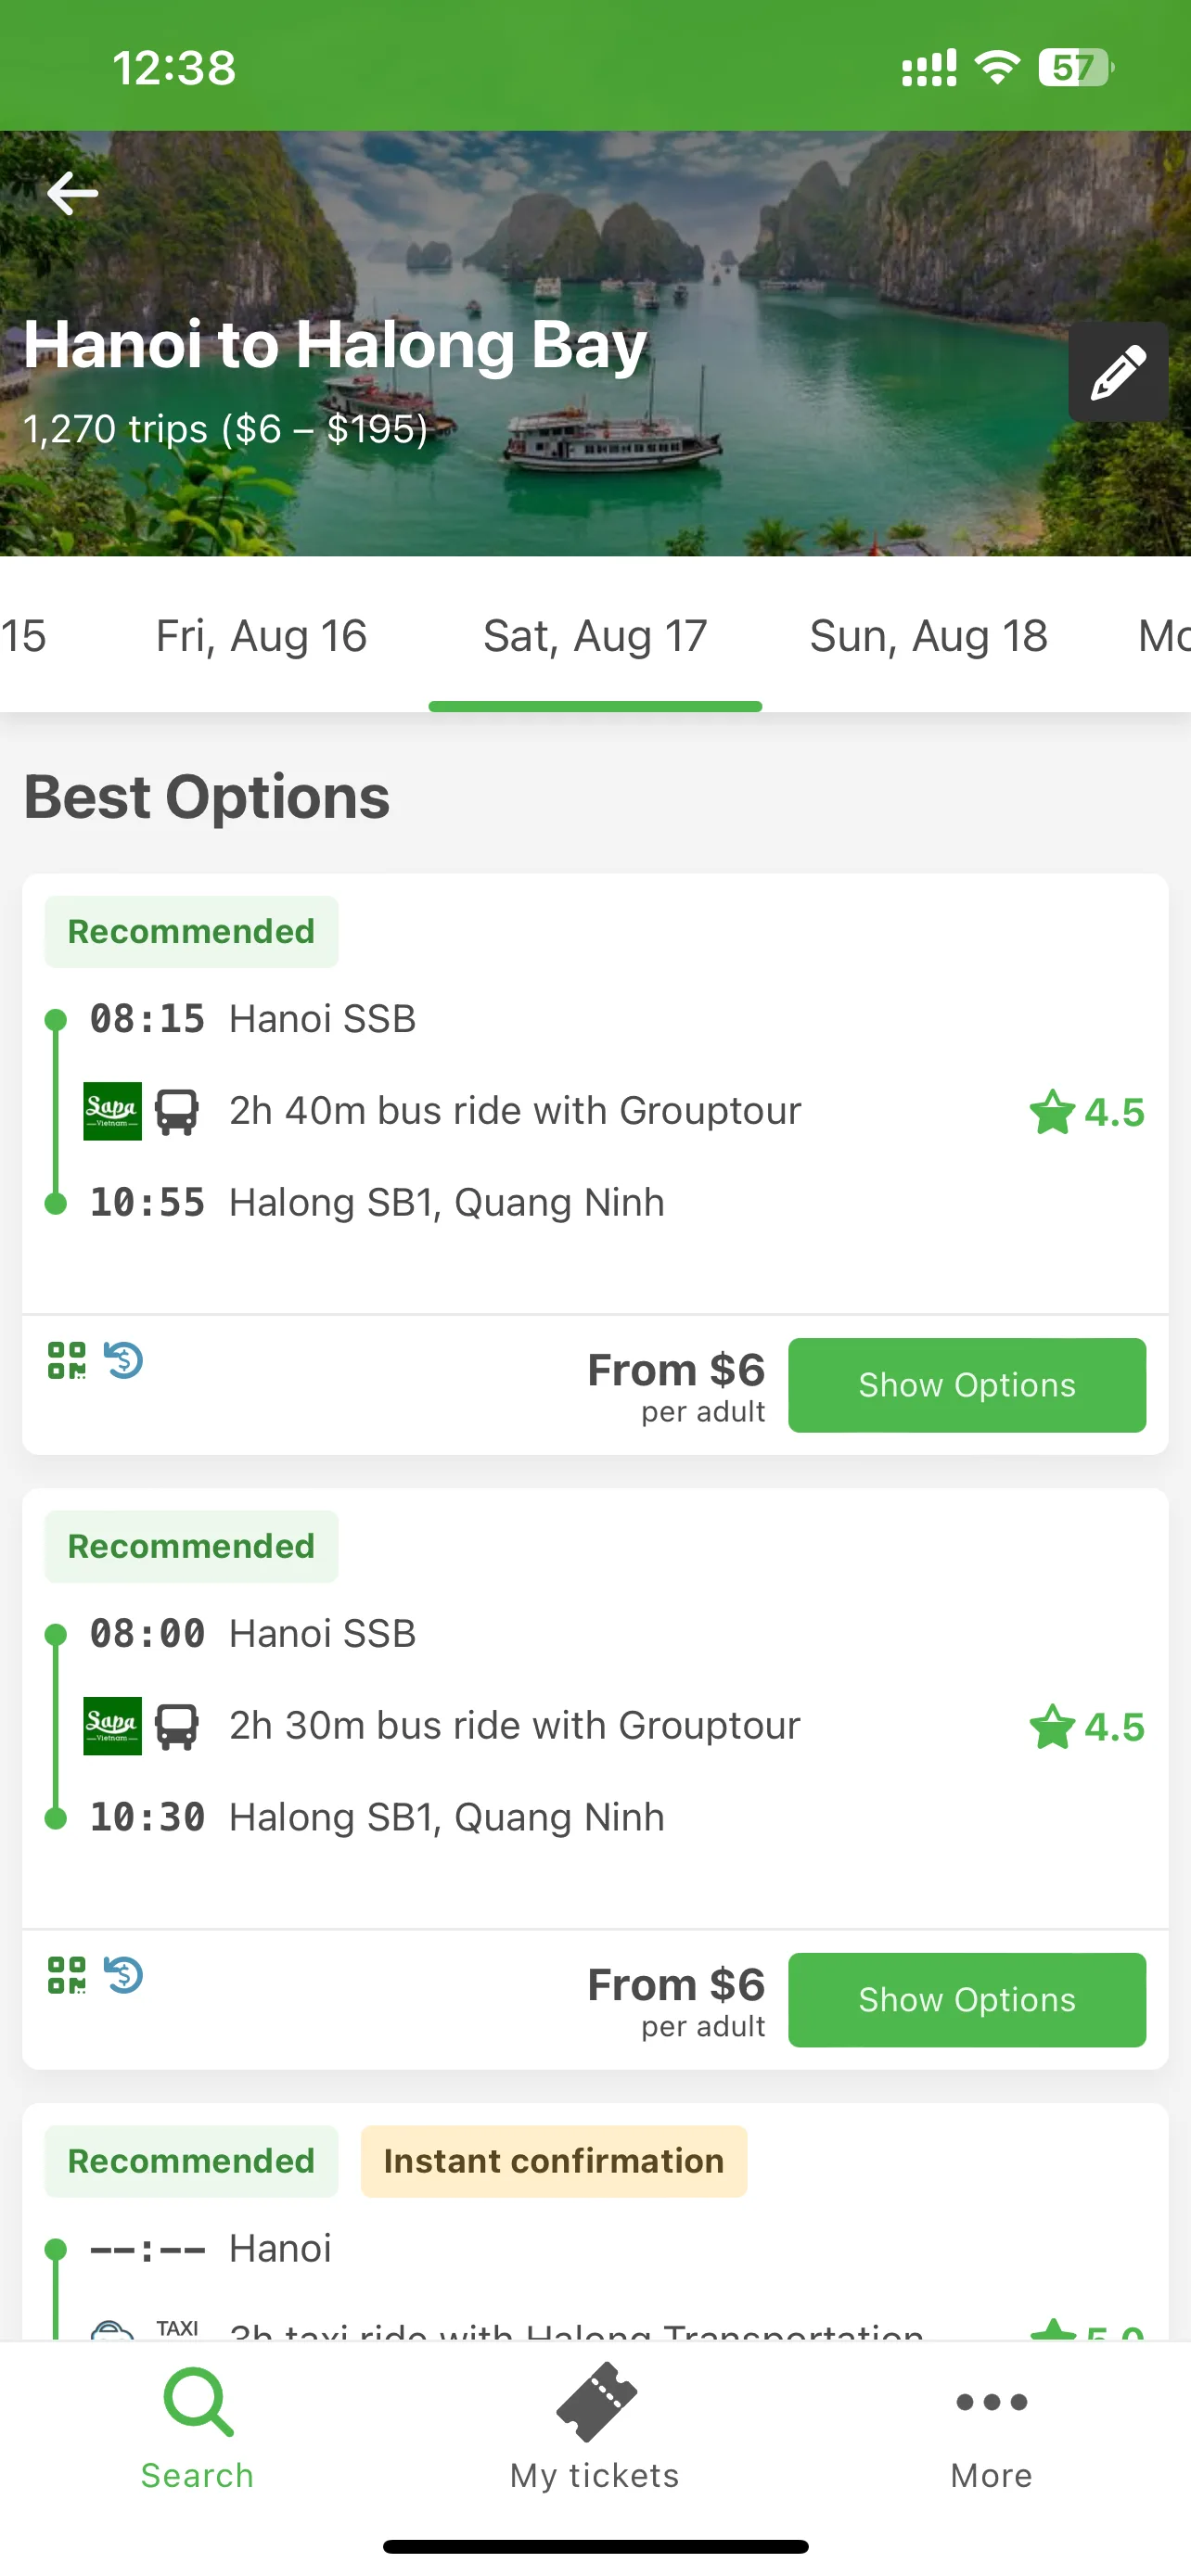Select Sun, Aug 18 date tab
The height and width of the screenshot is (2576, 1191).
click(929, 636)
